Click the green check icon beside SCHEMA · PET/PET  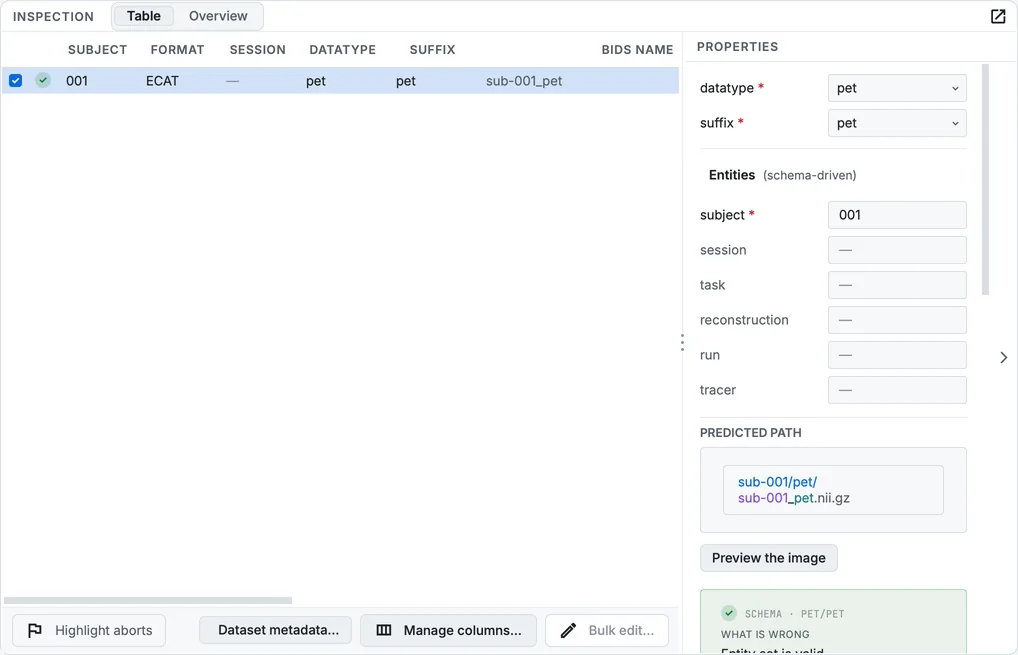tap(729, 613)
